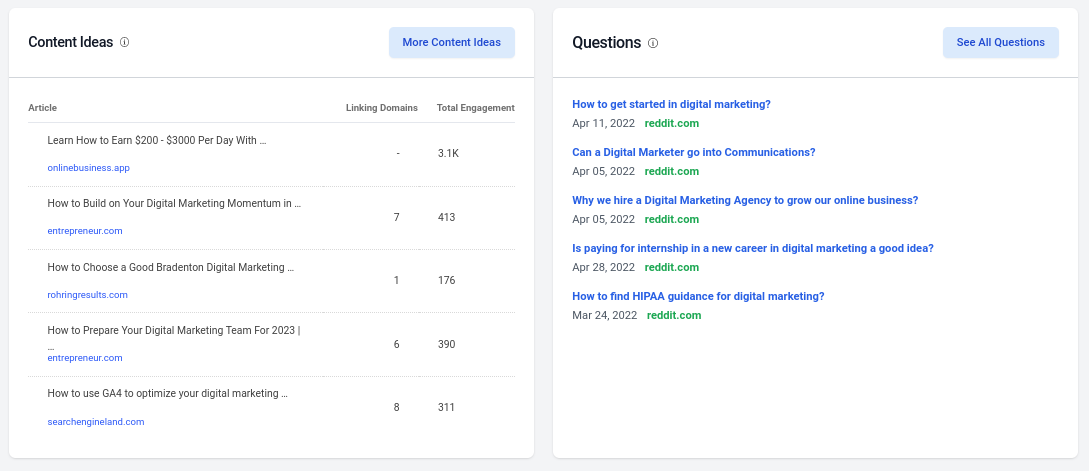
Task: Click info icon beside Content Ideas heading
Action: (125, 43)
